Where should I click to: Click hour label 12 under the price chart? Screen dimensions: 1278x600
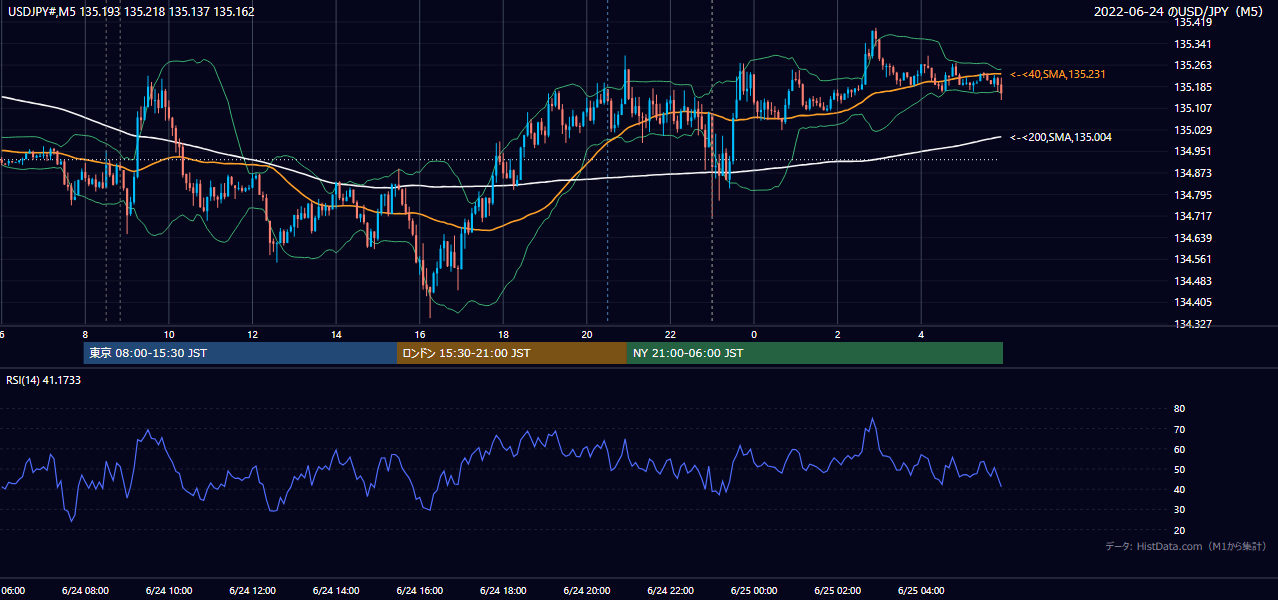(253, 334)
